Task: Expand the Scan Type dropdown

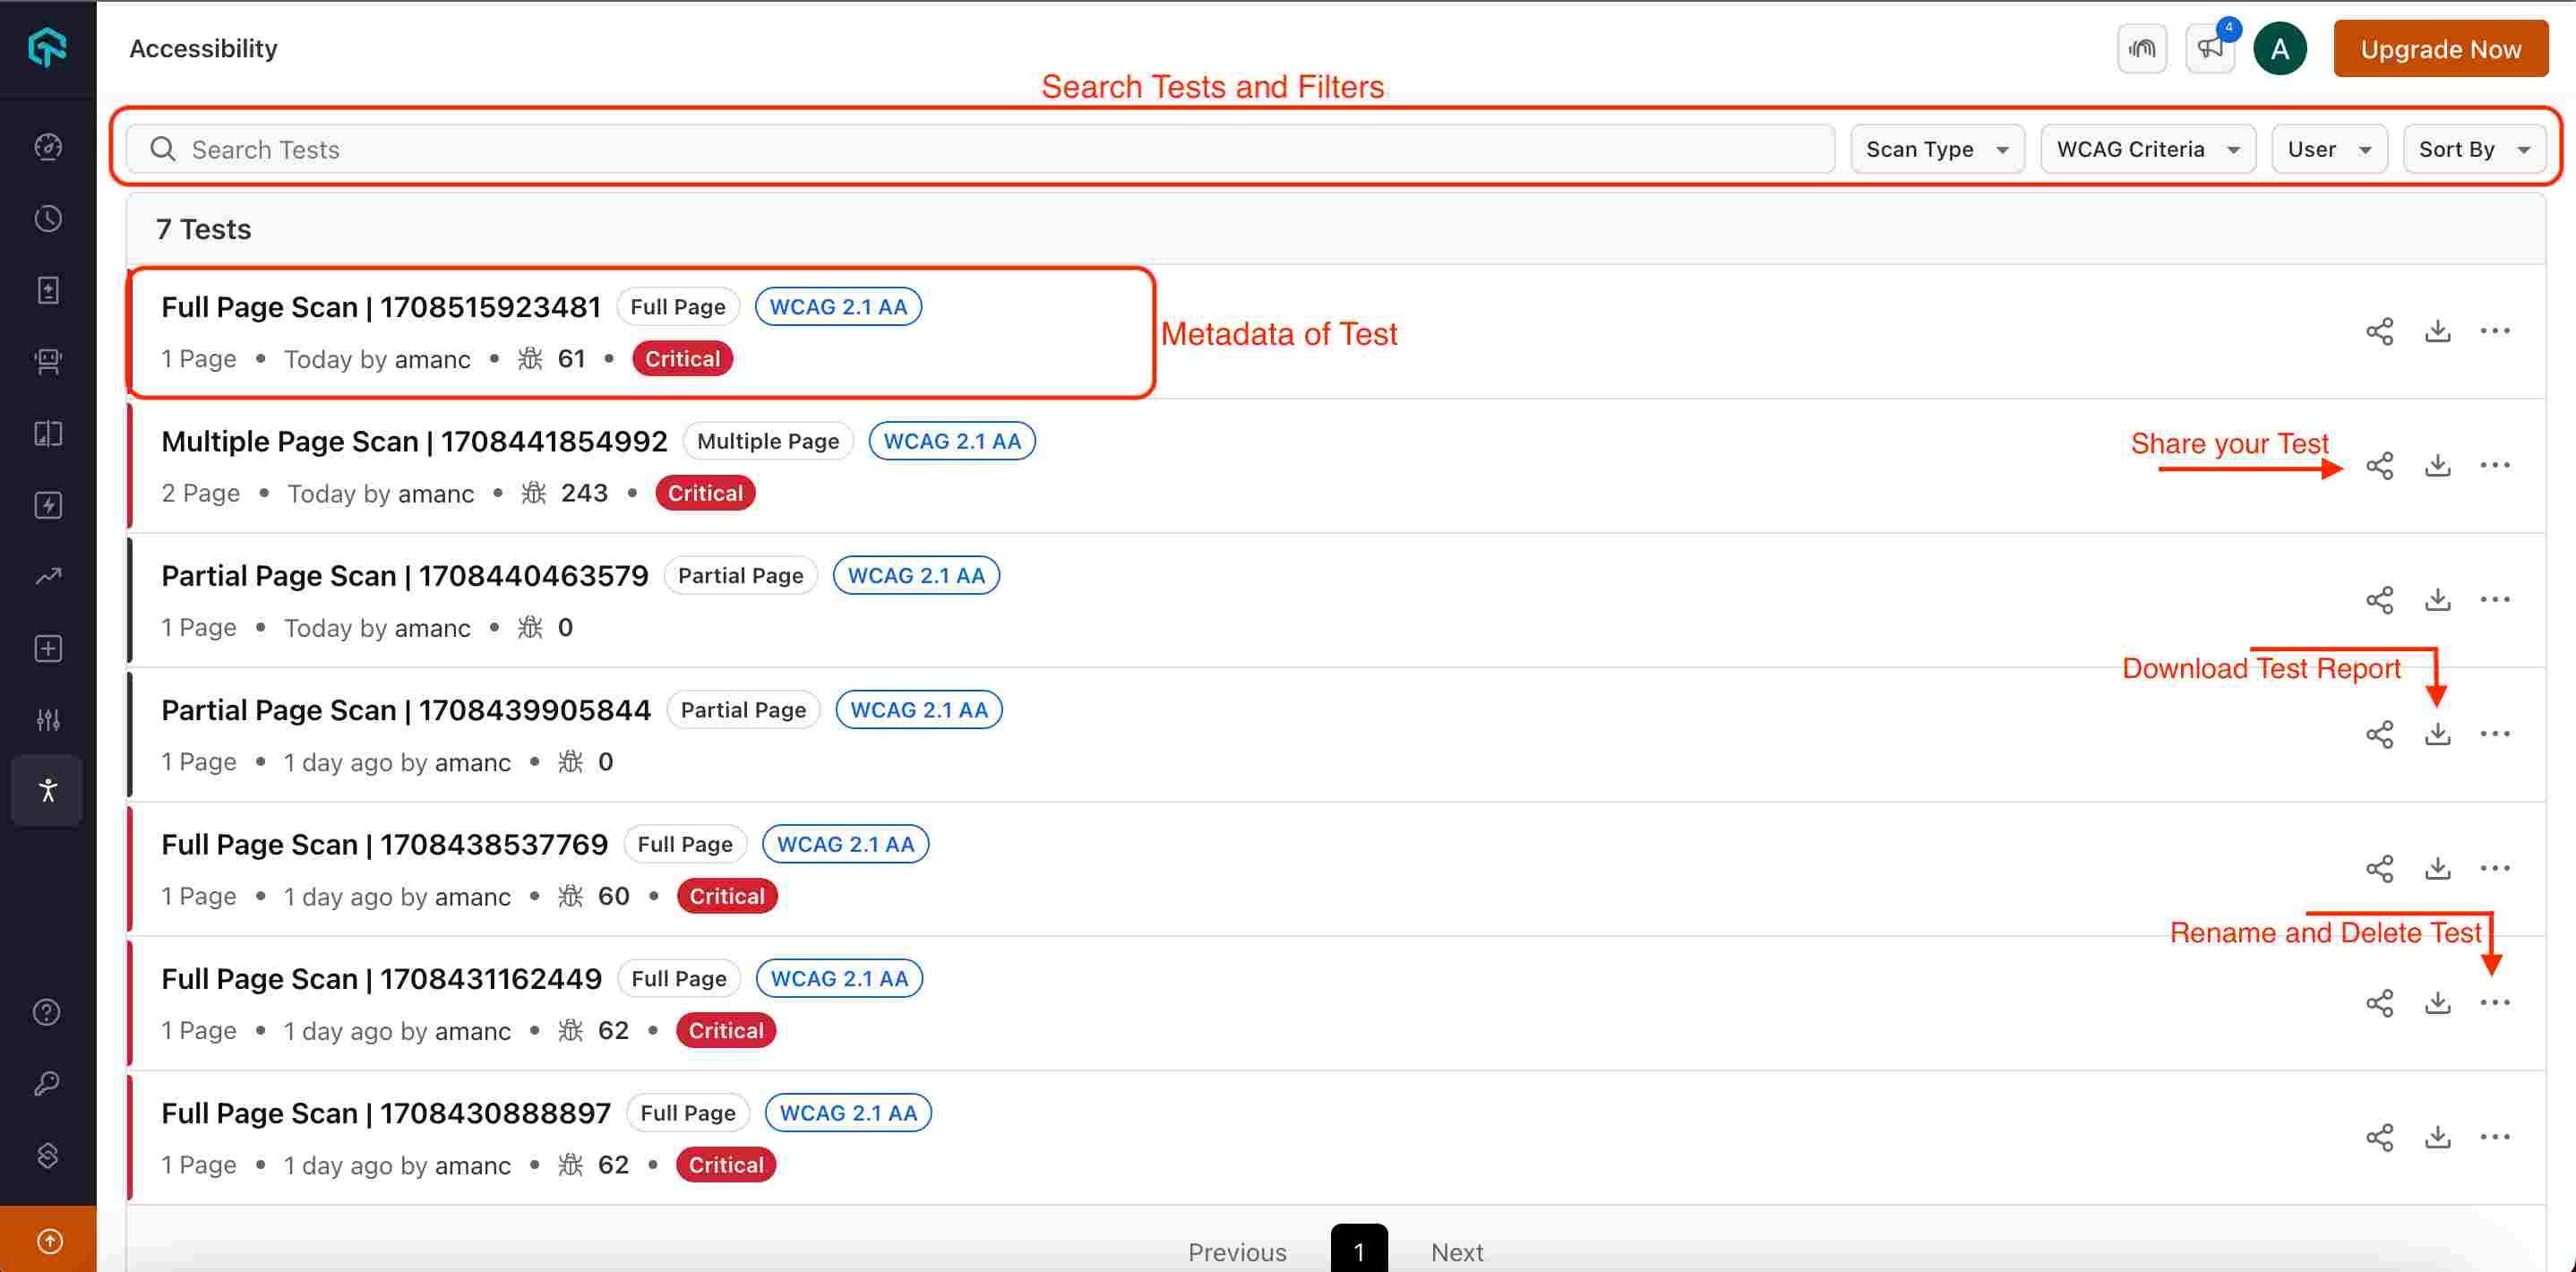Action: (x=1936, y=149)
